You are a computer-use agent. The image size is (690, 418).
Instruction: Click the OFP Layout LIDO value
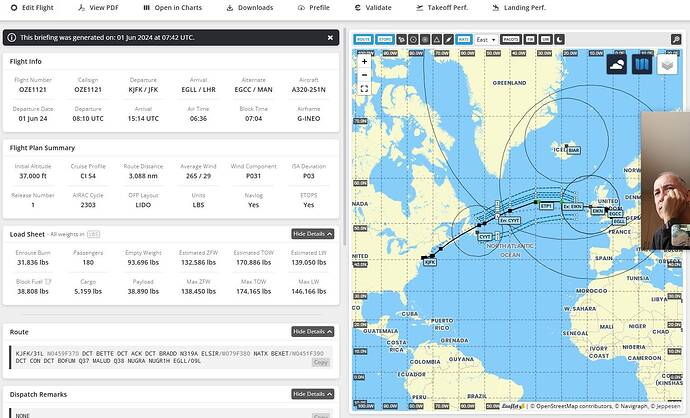[x=143, y=205]
